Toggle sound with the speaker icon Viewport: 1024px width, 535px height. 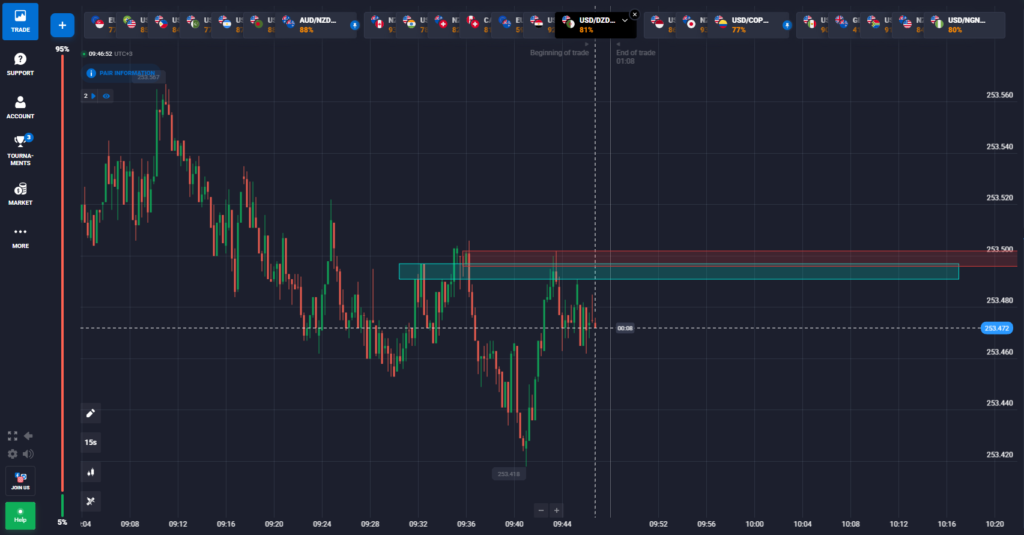point(28,453)
